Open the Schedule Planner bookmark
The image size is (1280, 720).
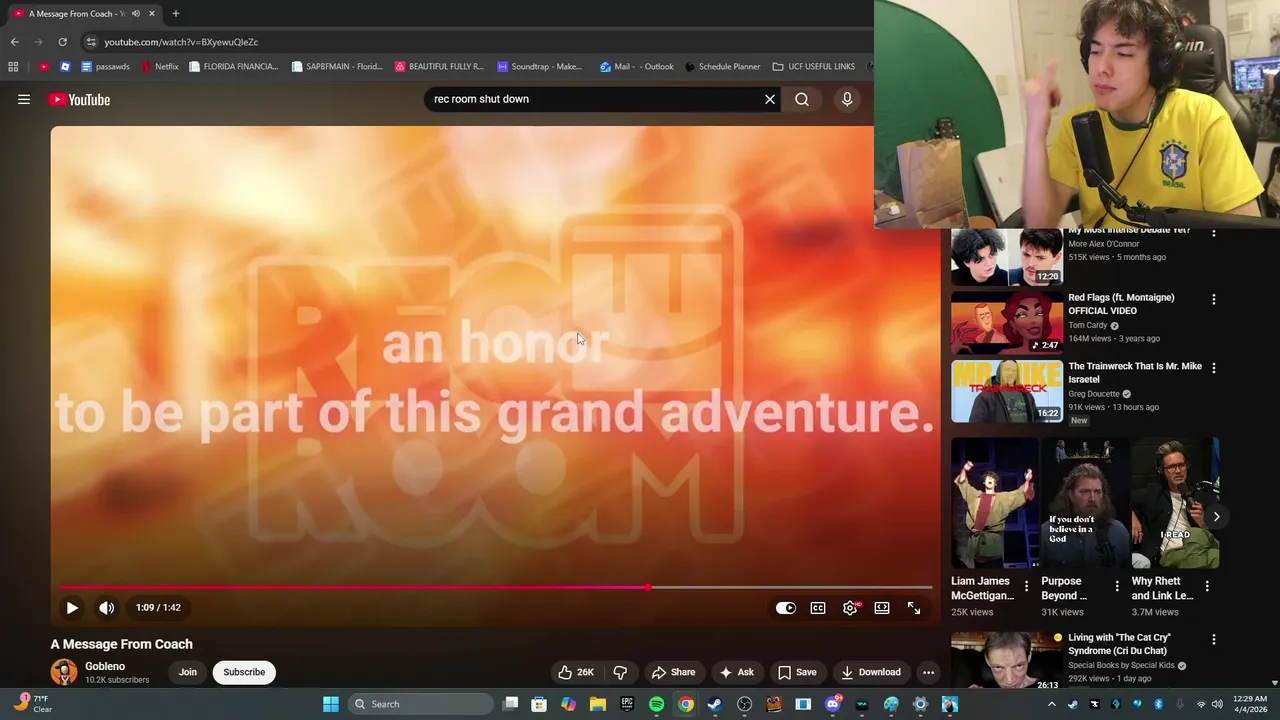pyautogui.click(x=722, y=66)
